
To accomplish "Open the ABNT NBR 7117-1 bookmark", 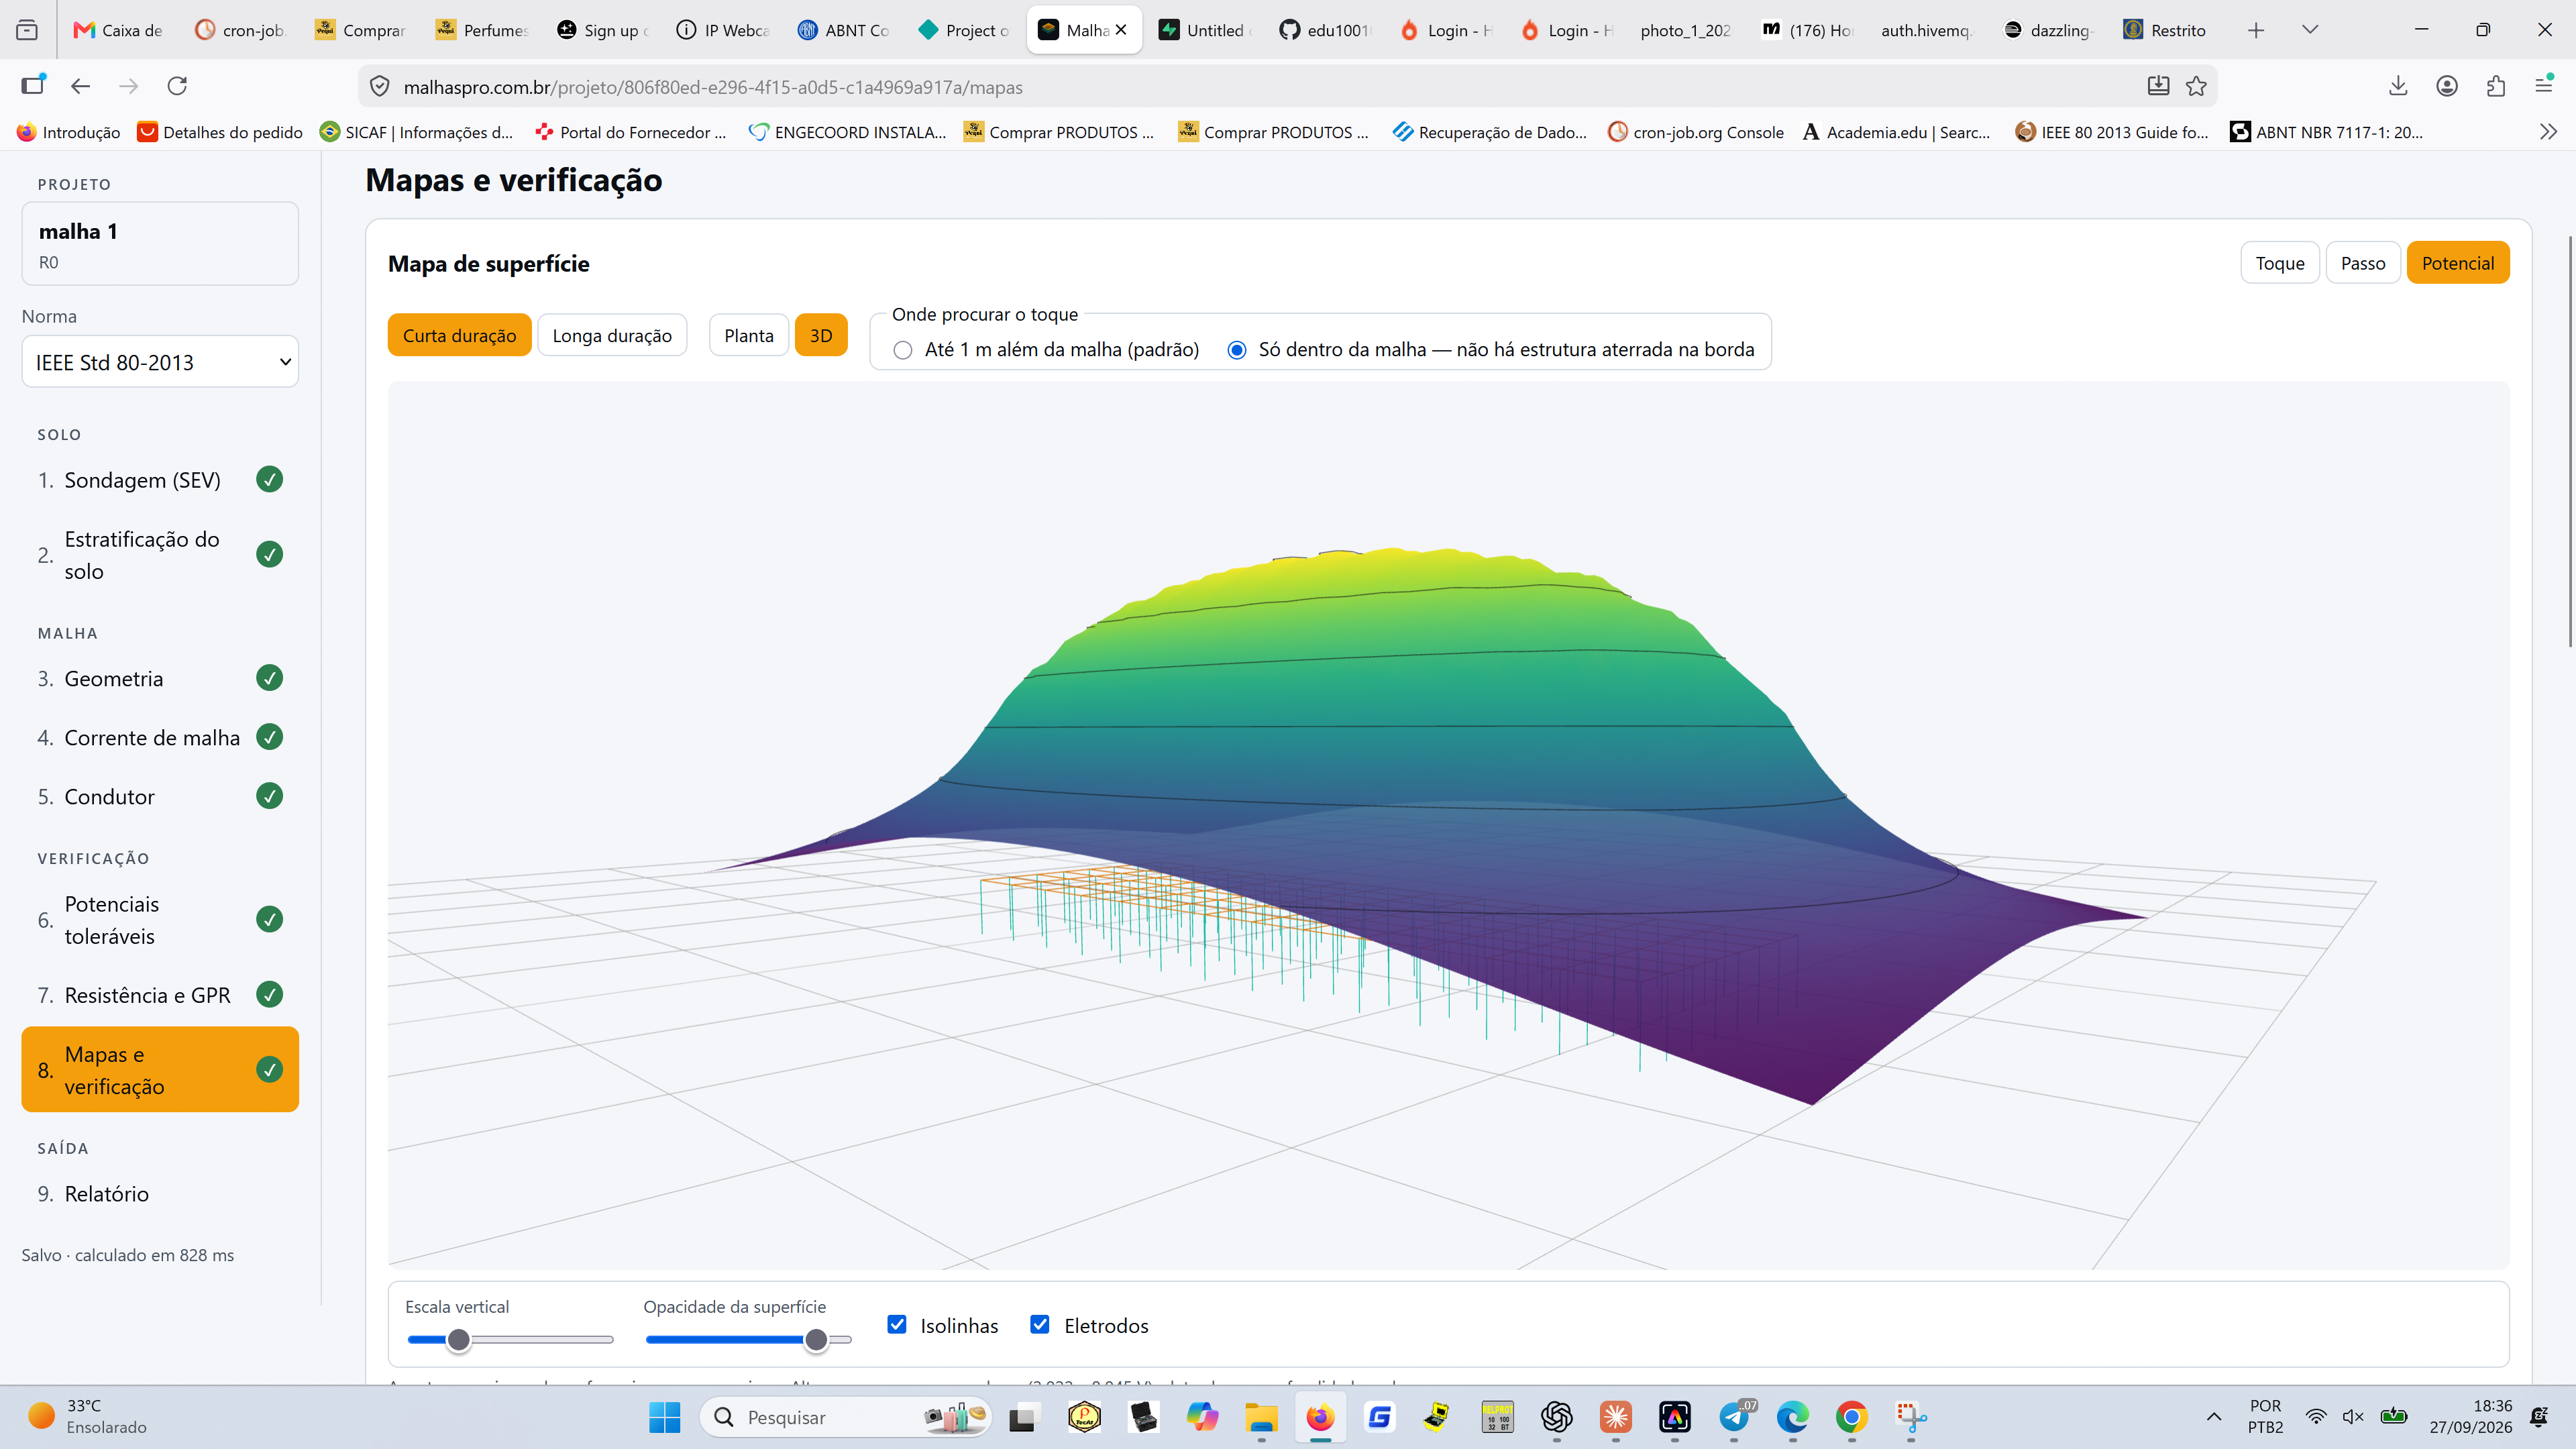I will 2327,132.
